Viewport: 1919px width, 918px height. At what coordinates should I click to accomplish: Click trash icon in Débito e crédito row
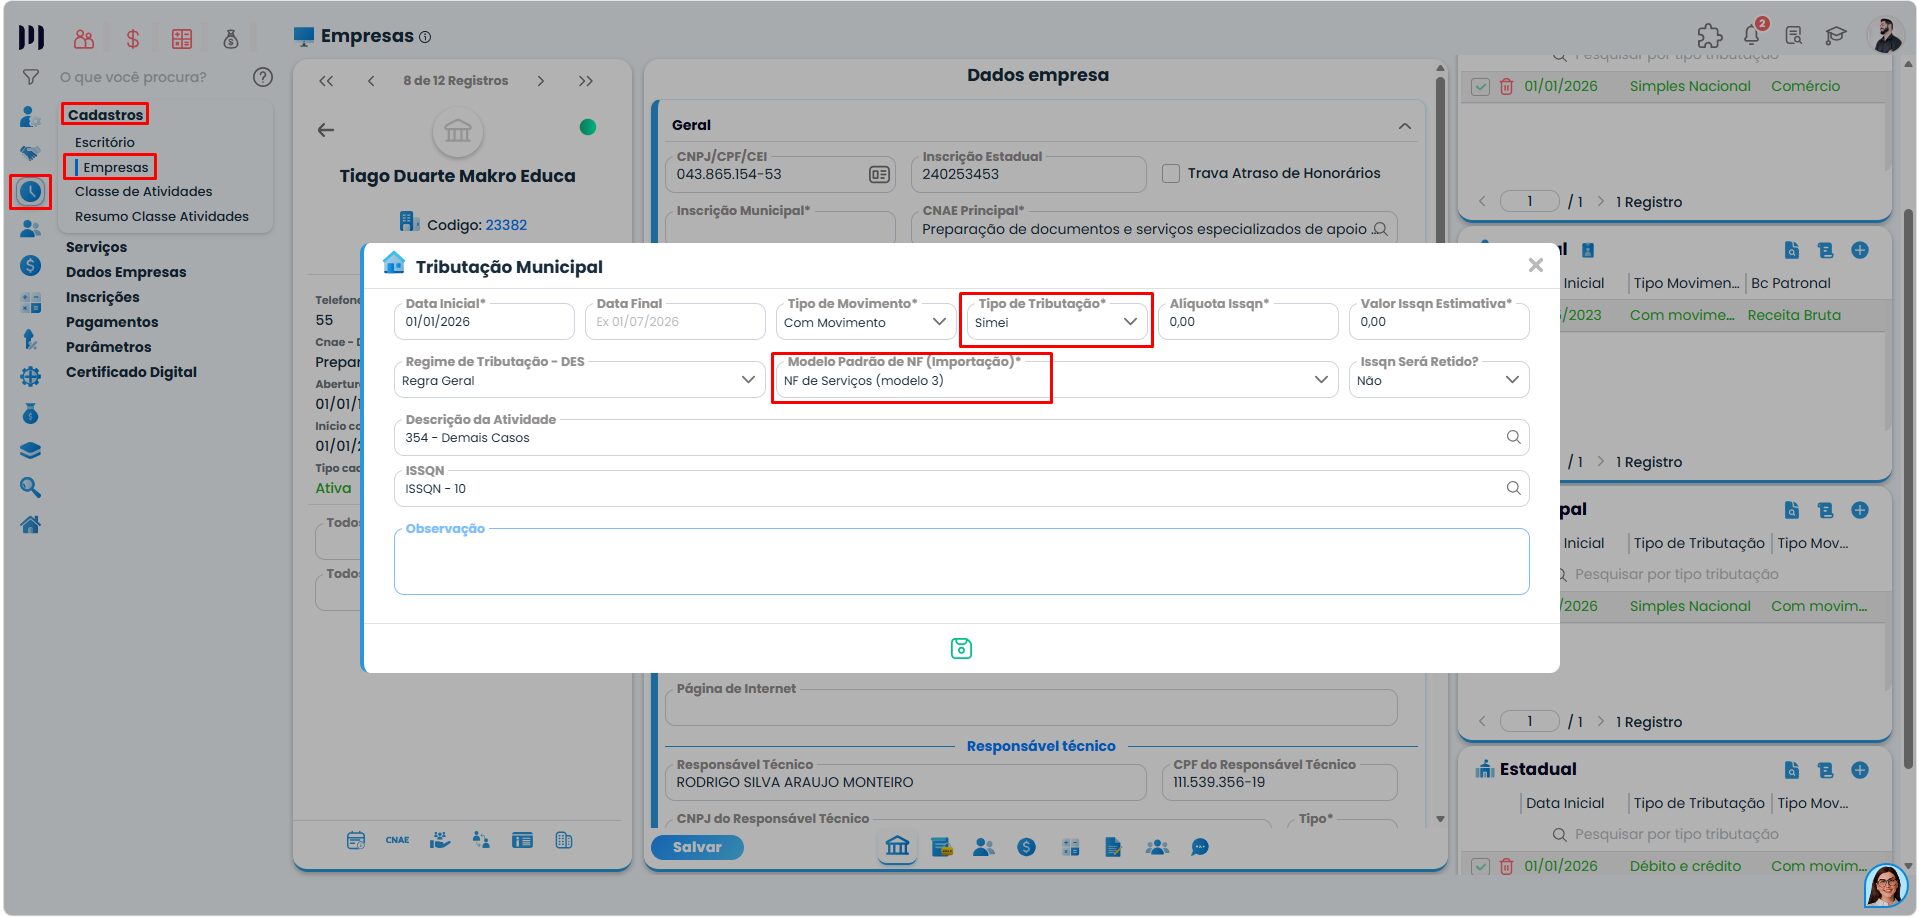[x=1506, y=866]
